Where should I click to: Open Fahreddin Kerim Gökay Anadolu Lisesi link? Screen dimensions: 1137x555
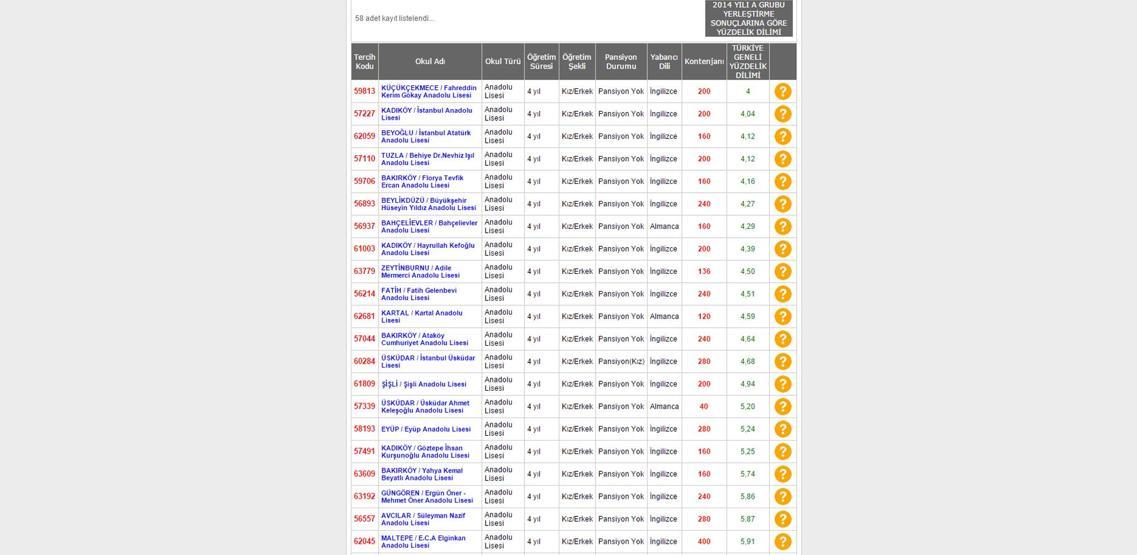click(429, 91)
